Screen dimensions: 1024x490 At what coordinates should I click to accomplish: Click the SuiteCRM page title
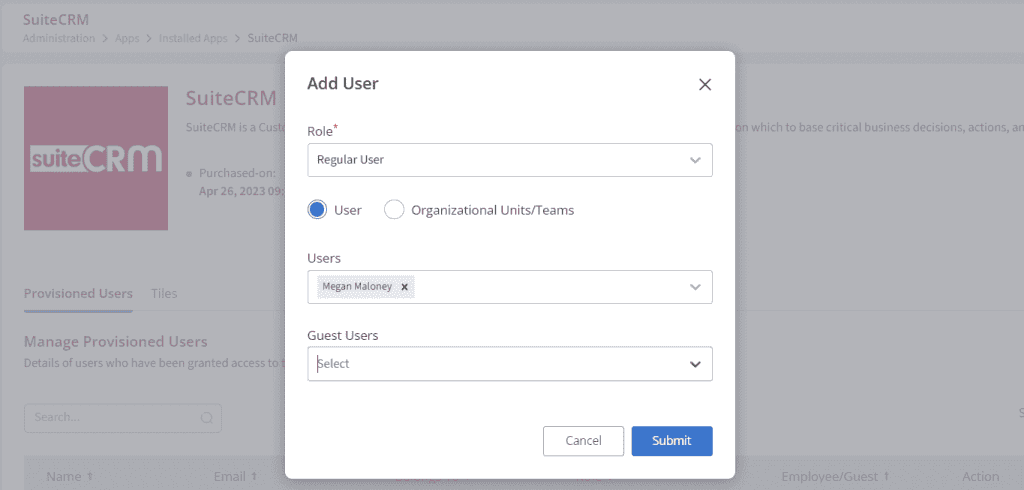point(56,20)
